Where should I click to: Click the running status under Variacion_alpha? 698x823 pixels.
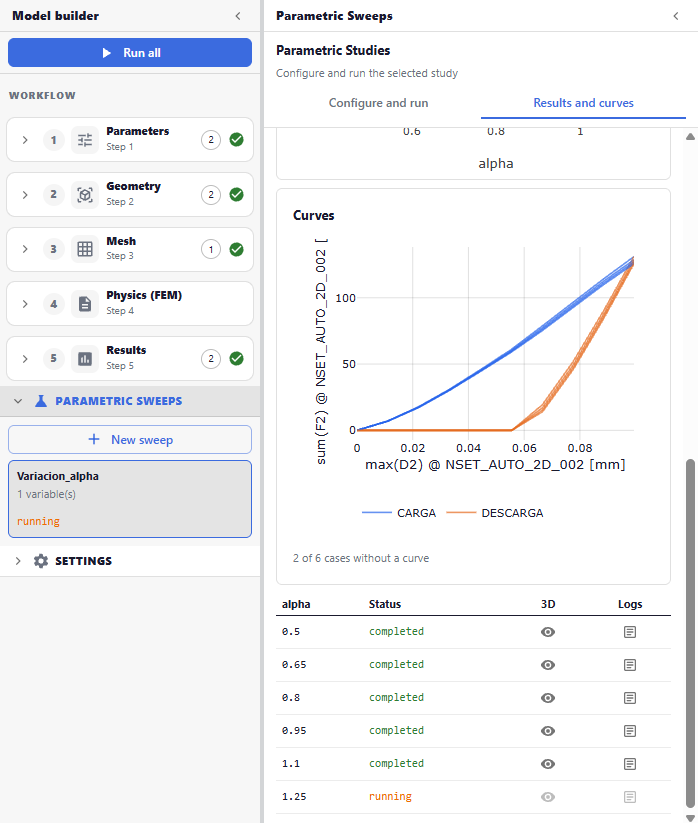point(38,521)
